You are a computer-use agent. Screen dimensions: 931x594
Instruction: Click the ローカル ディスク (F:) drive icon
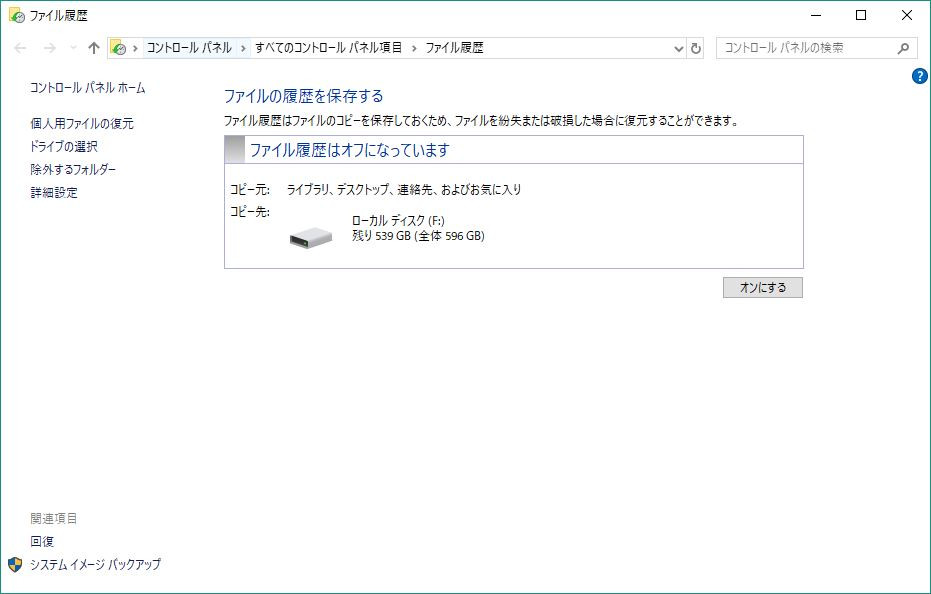(x=309, y=237)
